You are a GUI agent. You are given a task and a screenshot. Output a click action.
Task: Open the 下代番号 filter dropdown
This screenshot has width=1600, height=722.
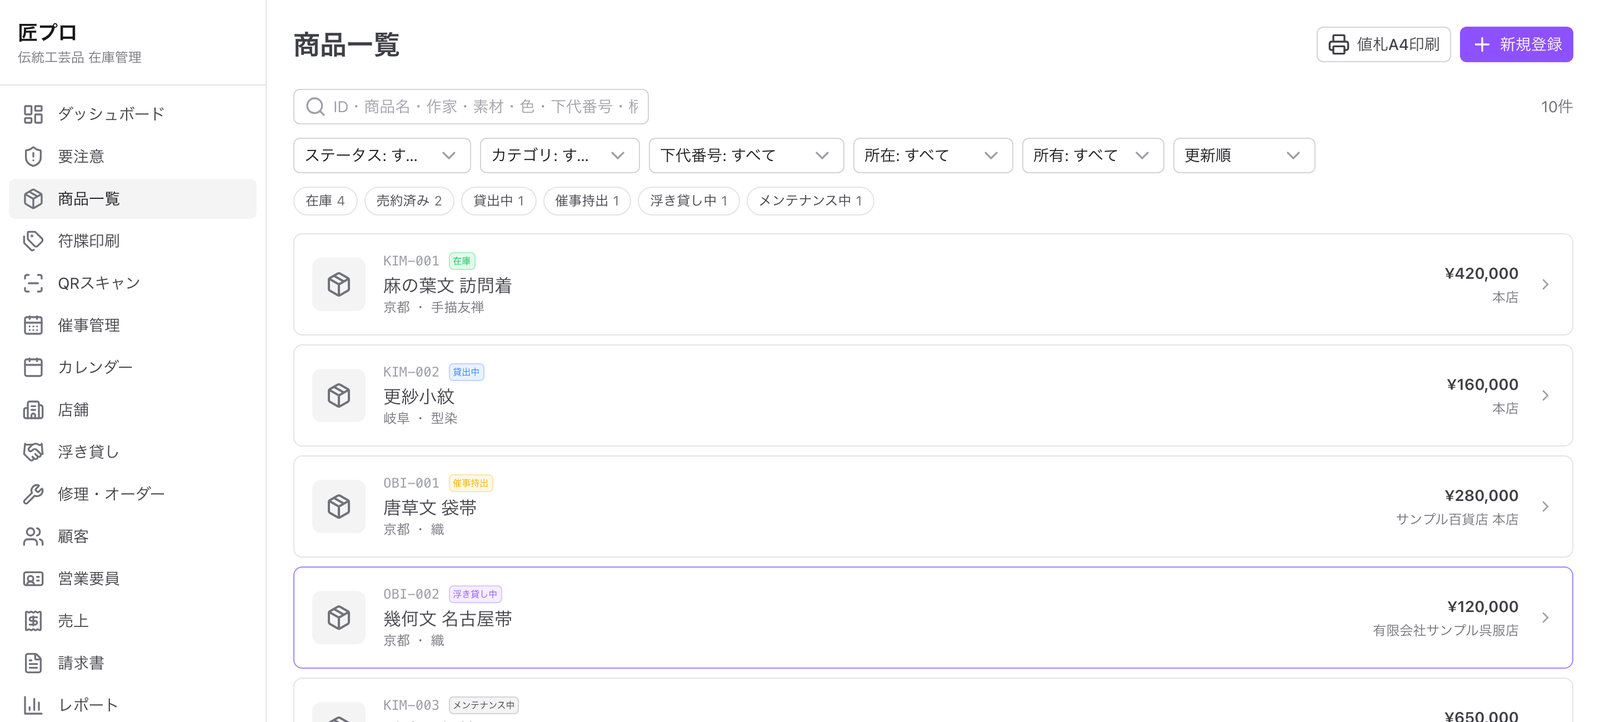pos(746,155)
